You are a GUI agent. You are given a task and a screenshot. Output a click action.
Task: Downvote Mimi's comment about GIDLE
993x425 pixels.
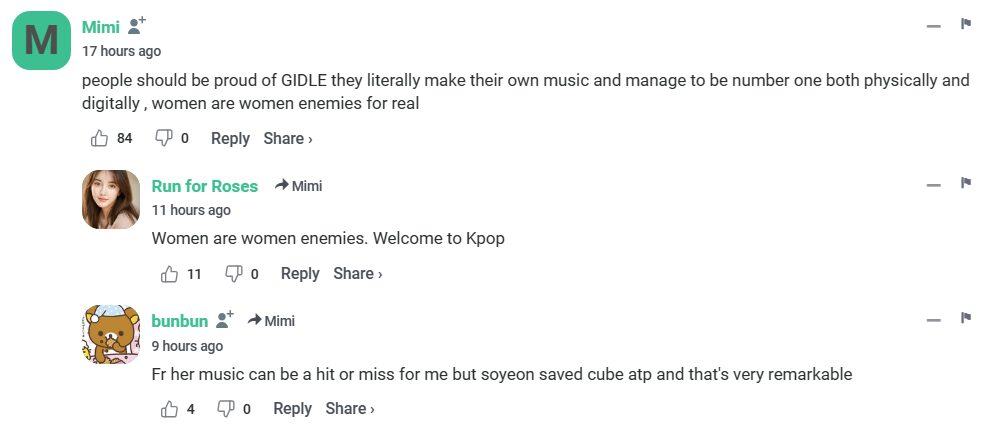(164, 138)
